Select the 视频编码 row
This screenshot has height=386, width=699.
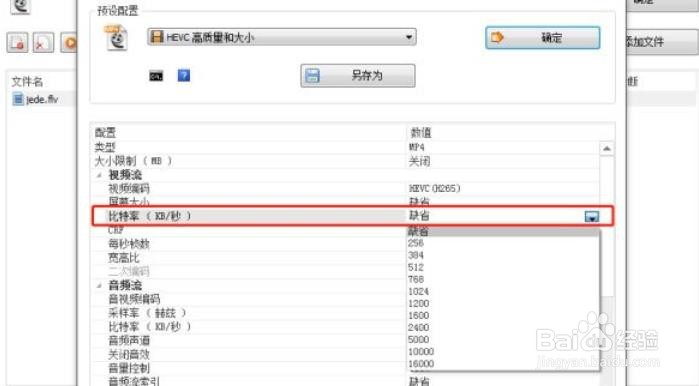[x=129, y=189]
